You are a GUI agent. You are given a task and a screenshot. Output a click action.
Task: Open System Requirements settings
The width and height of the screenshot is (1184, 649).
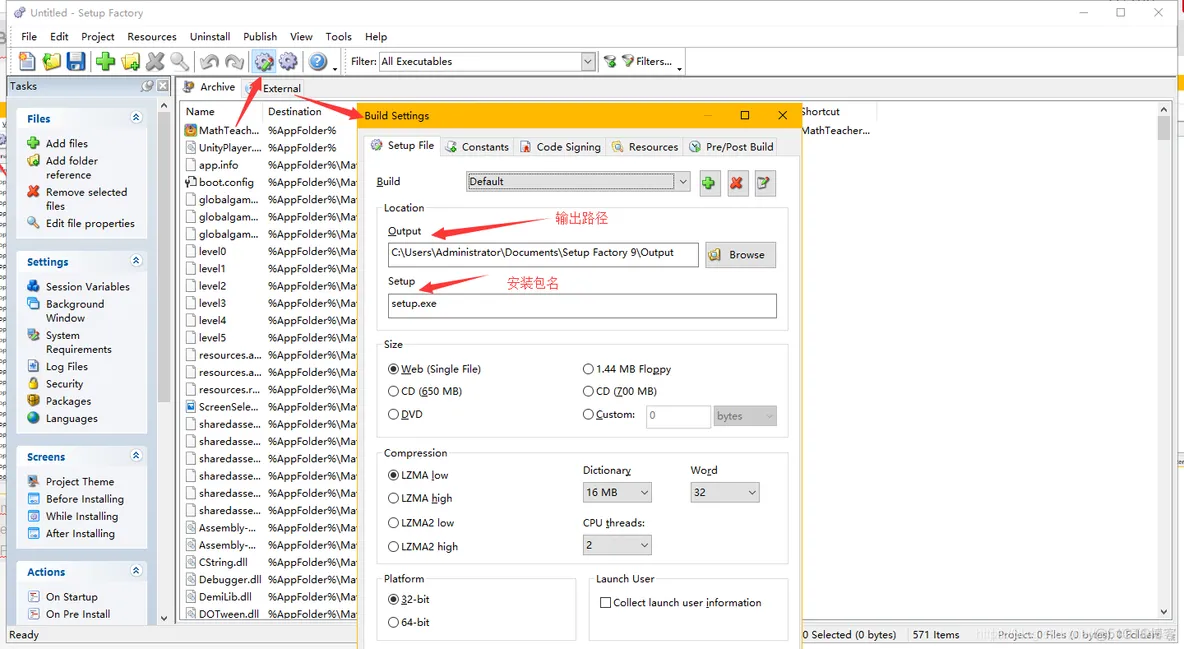click(79, 342)
